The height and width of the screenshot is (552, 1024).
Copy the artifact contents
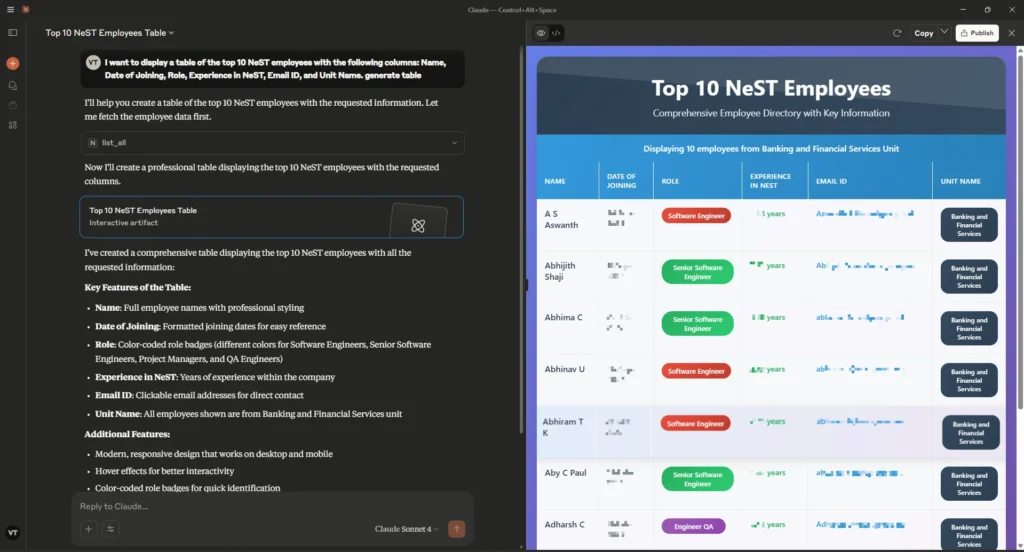click(923, 33)
